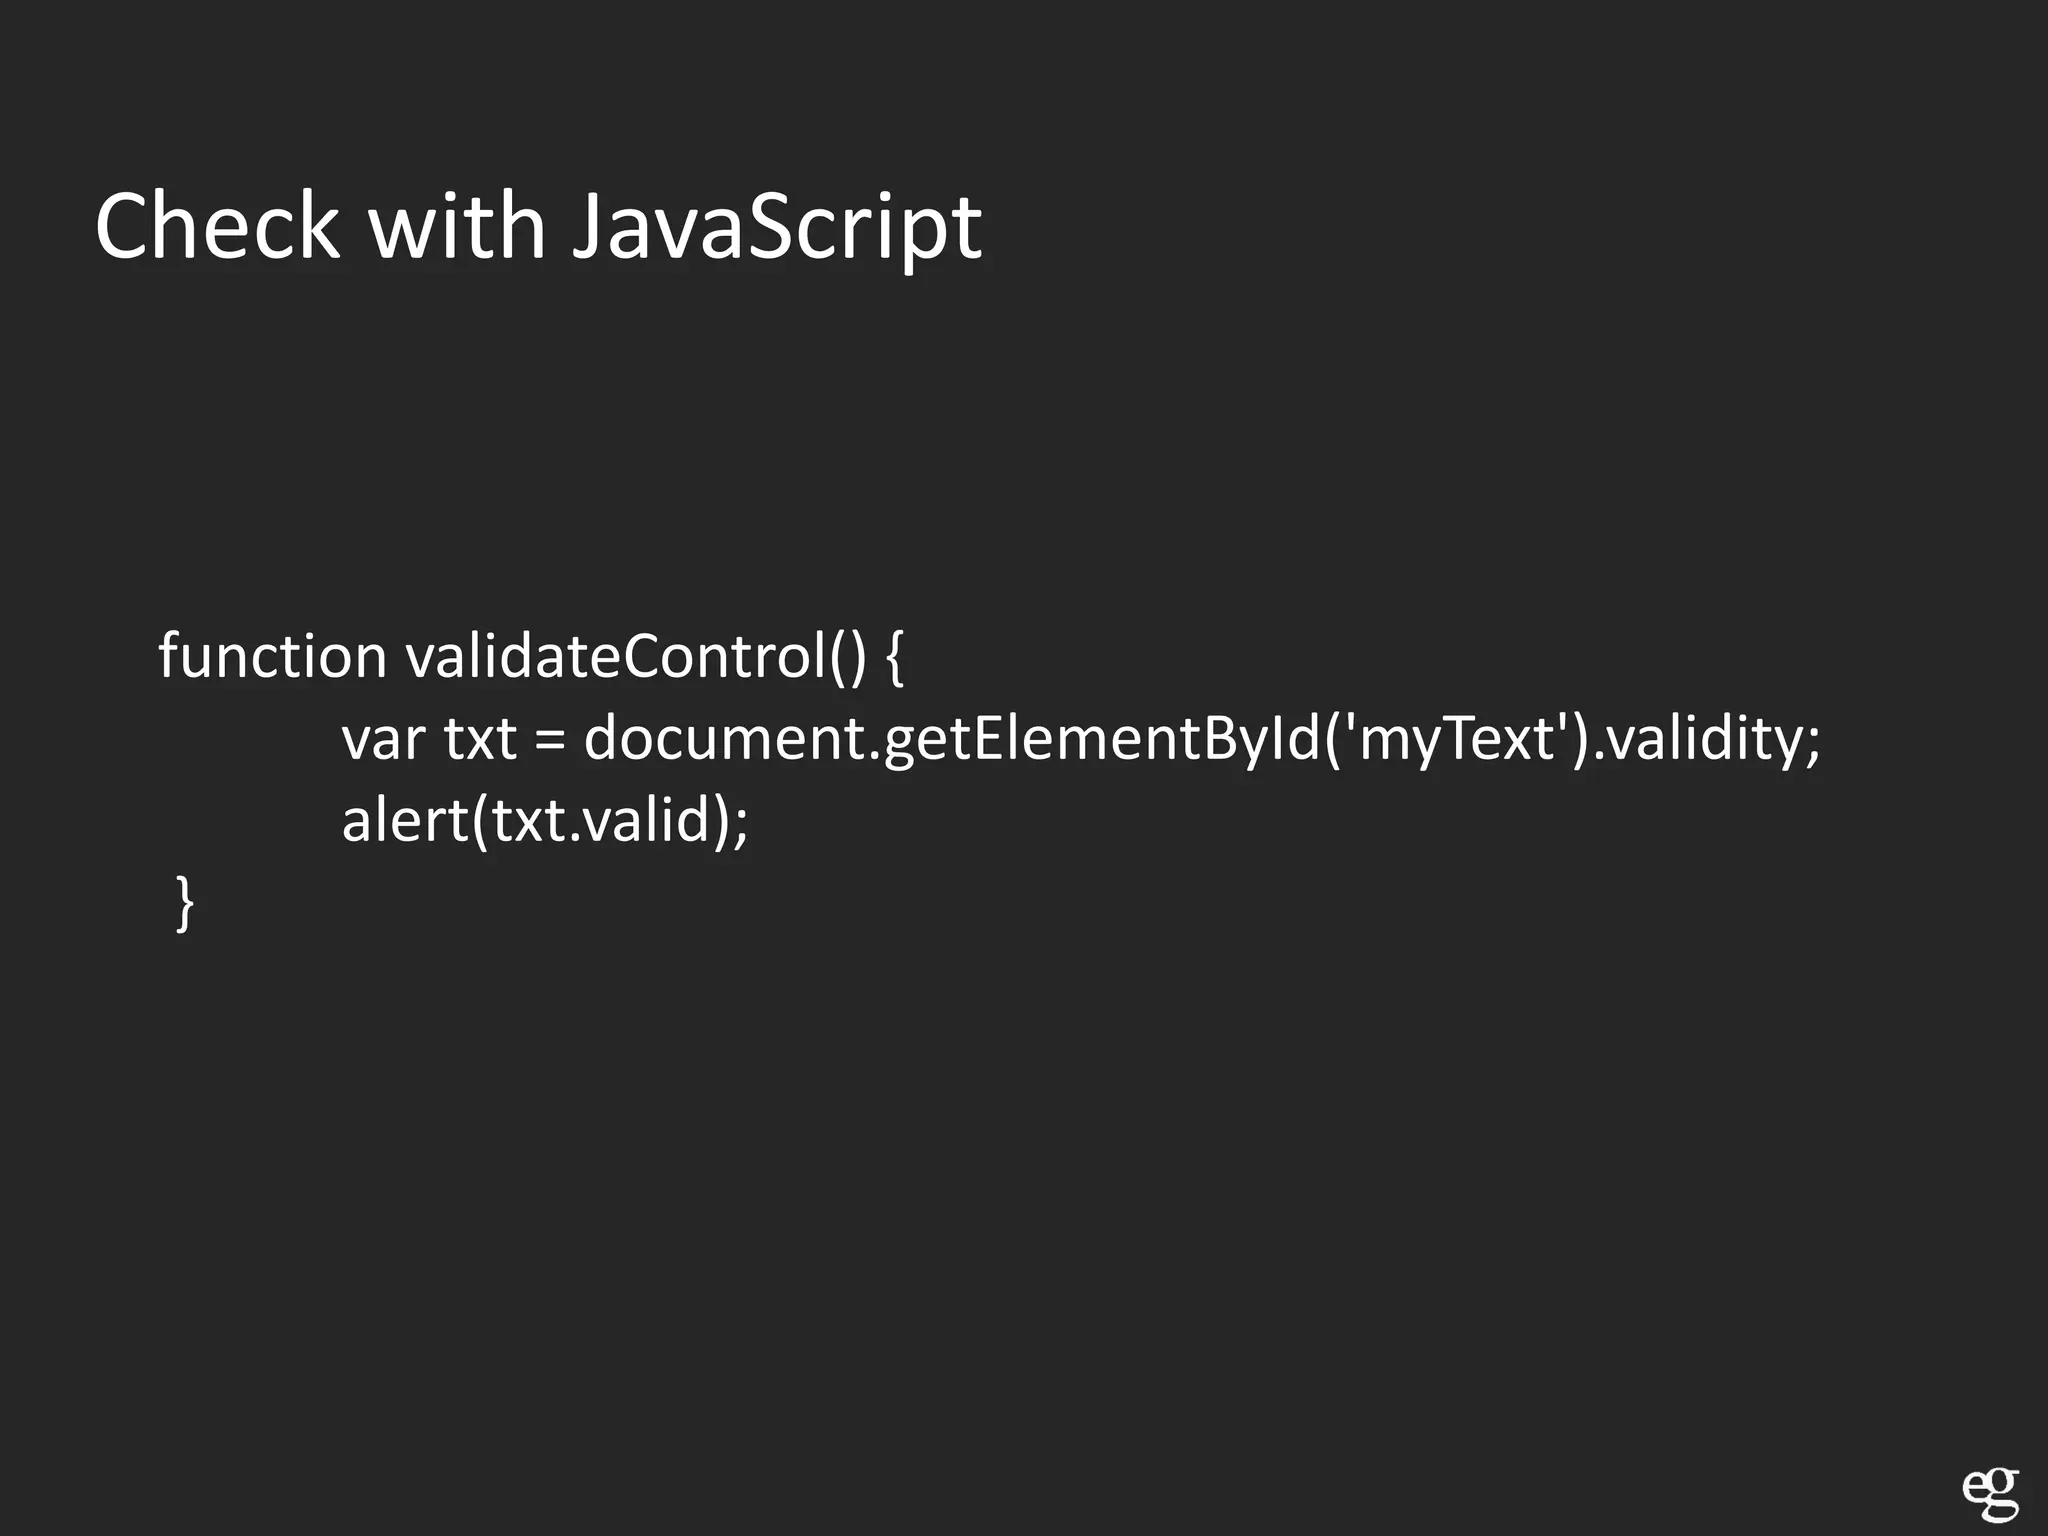Click the closing curly brace
Viewport: 2048px width, 1536px height.
point(185,903)
